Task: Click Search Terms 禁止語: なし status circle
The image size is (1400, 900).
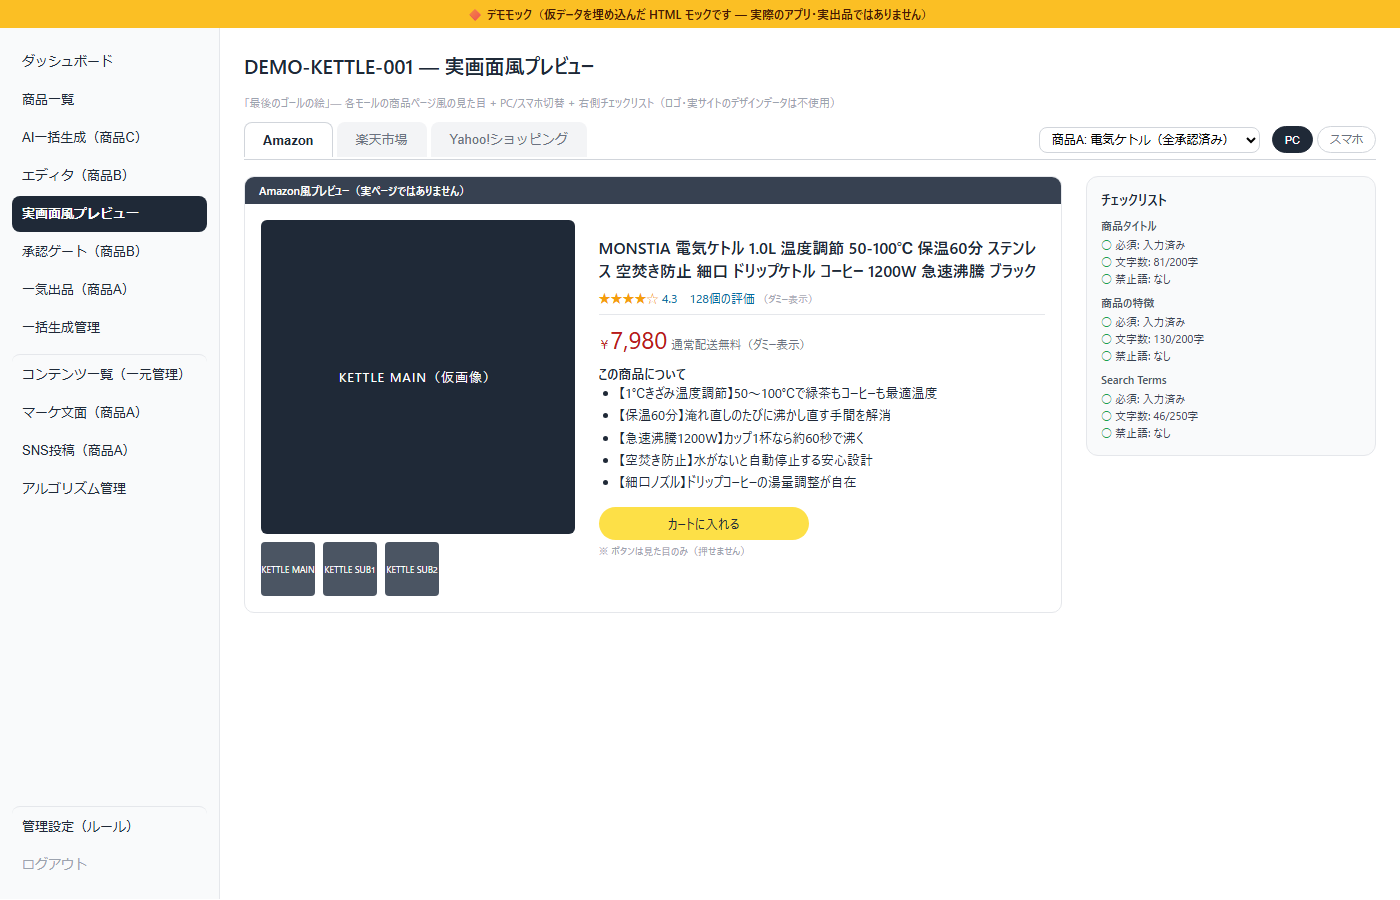Action: click(x=1107, y=433)
